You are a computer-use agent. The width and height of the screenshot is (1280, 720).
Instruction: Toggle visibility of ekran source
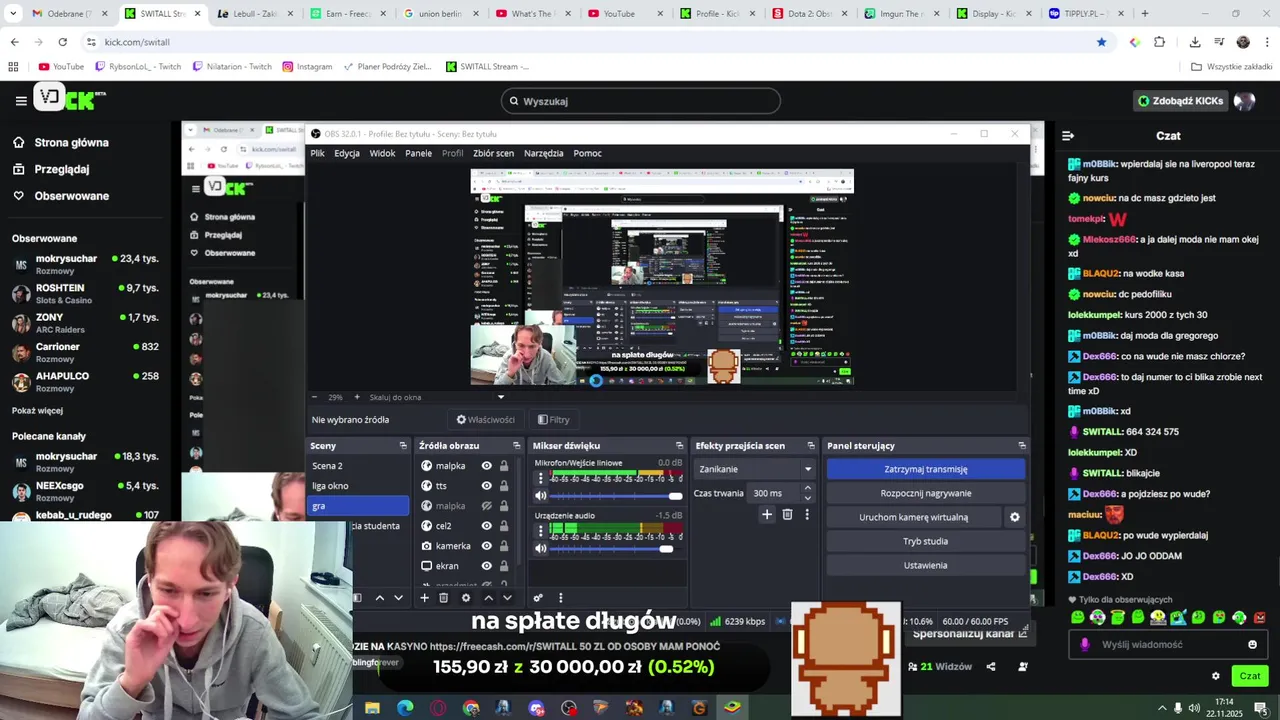[487, 566]
